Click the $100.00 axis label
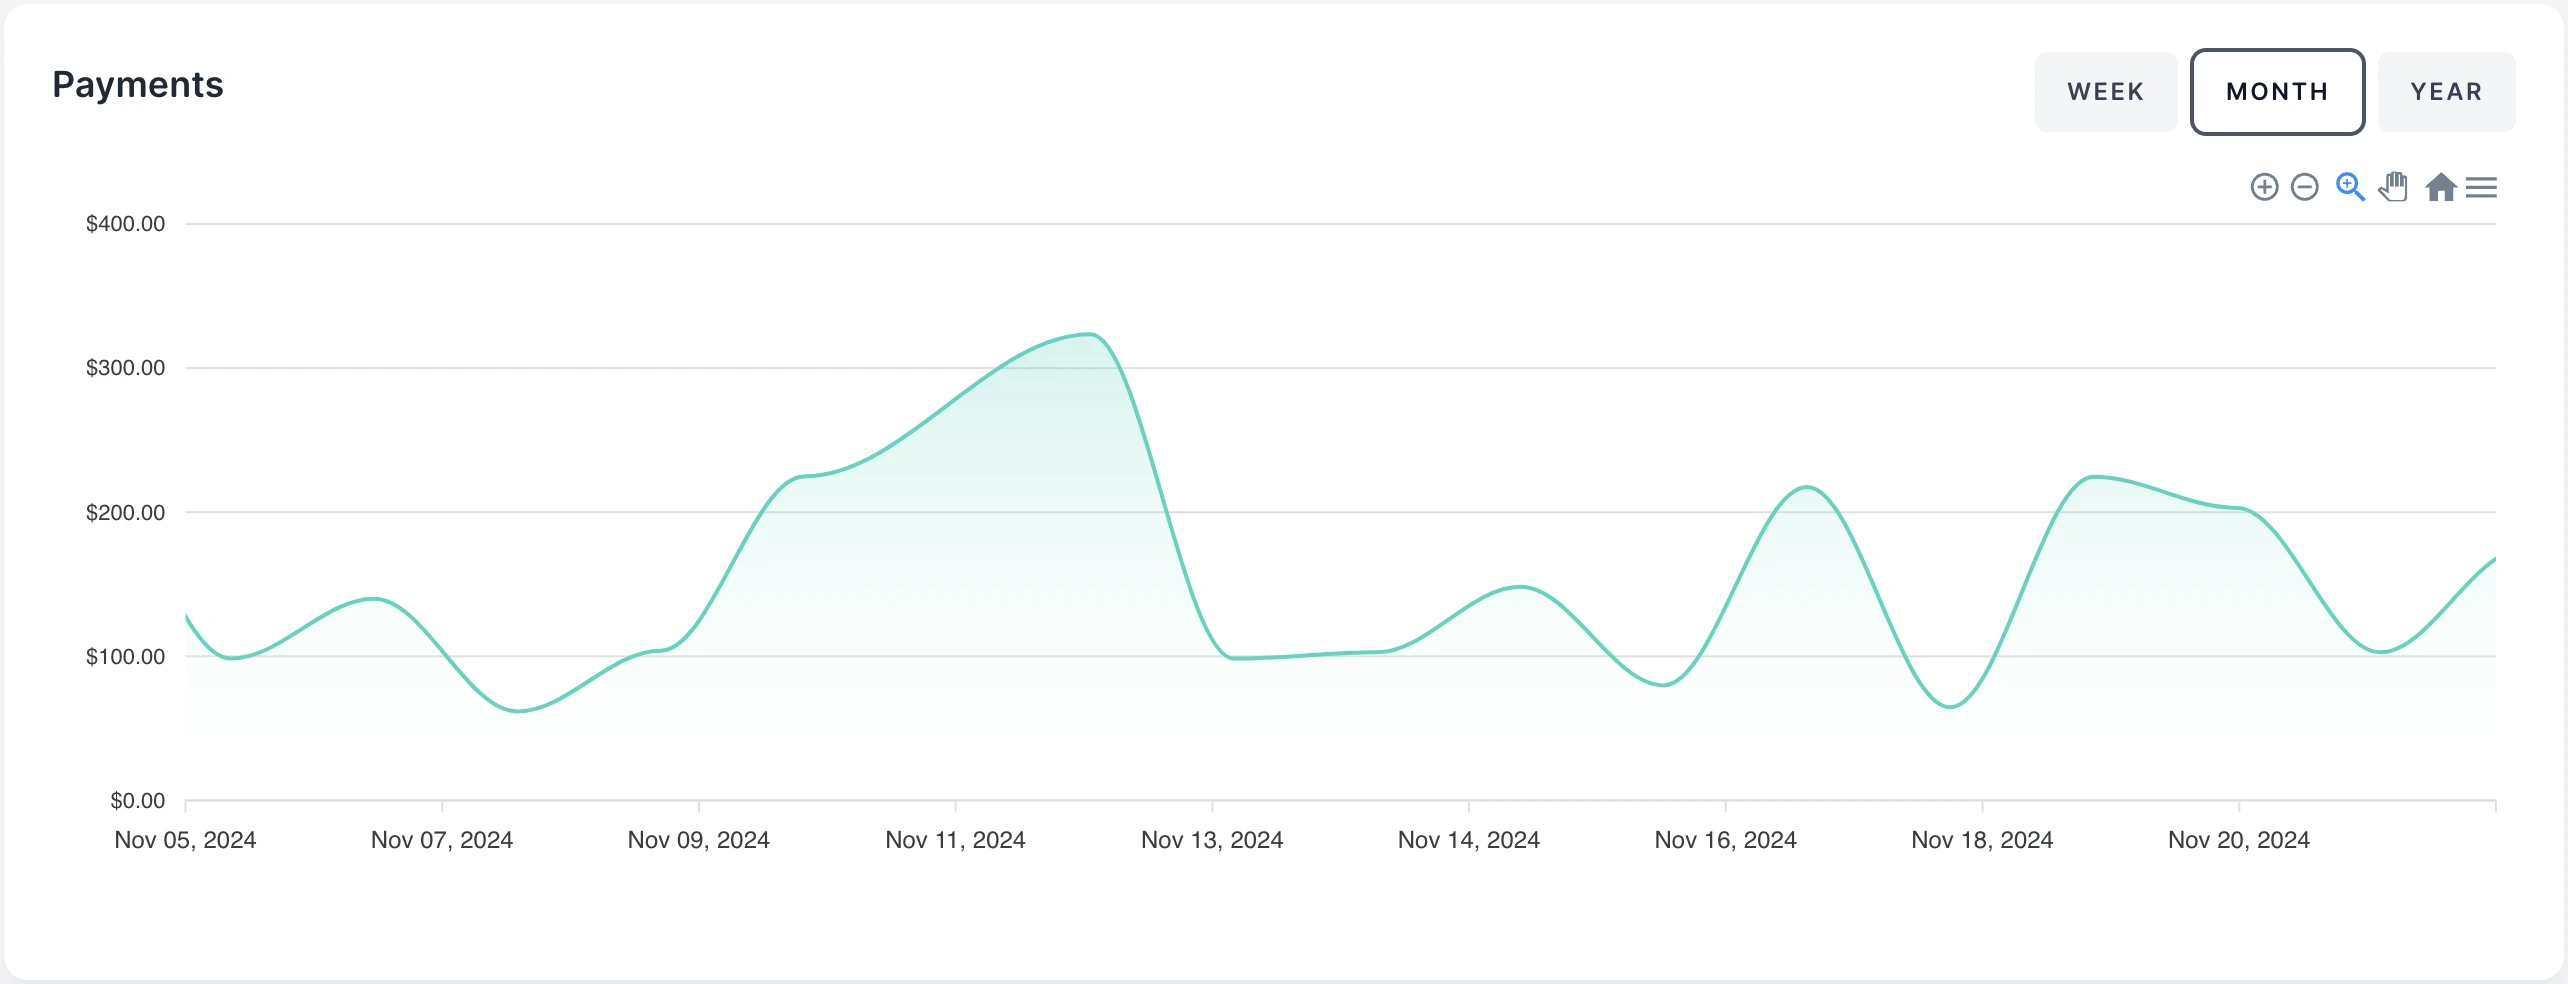Viewport: 2568px width, 984px height. point(125,657)
